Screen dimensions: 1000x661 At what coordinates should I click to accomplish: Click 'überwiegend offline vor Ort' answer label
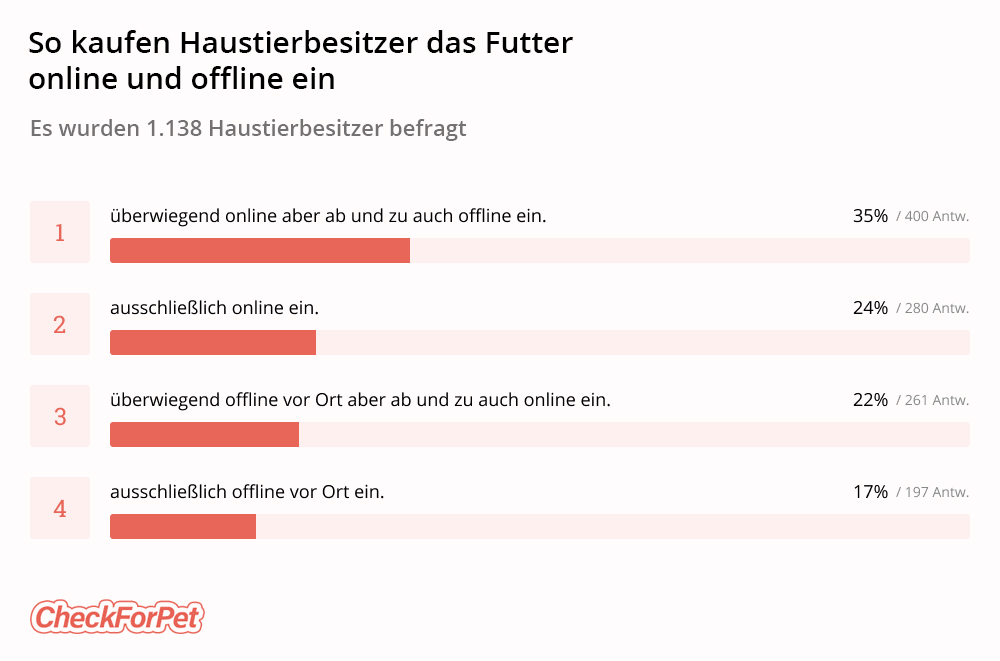click(360, 400)
